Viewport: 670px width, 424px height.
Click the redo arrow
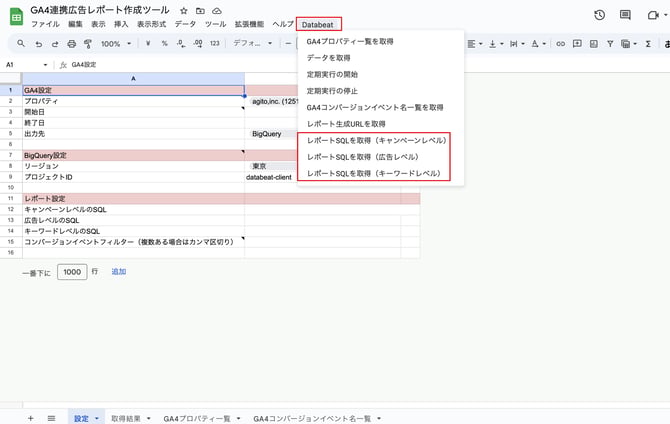55,44
